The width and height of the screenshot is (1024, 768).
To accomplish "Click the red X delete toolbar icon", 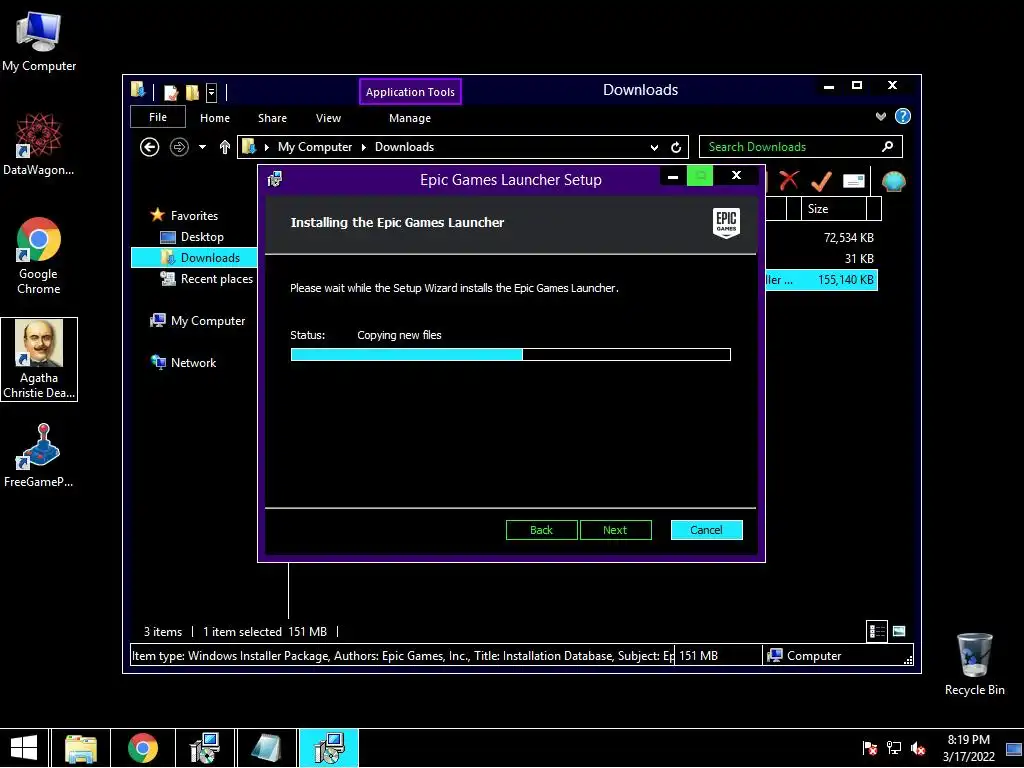I will pyautogui.click(x=789, y=180).
